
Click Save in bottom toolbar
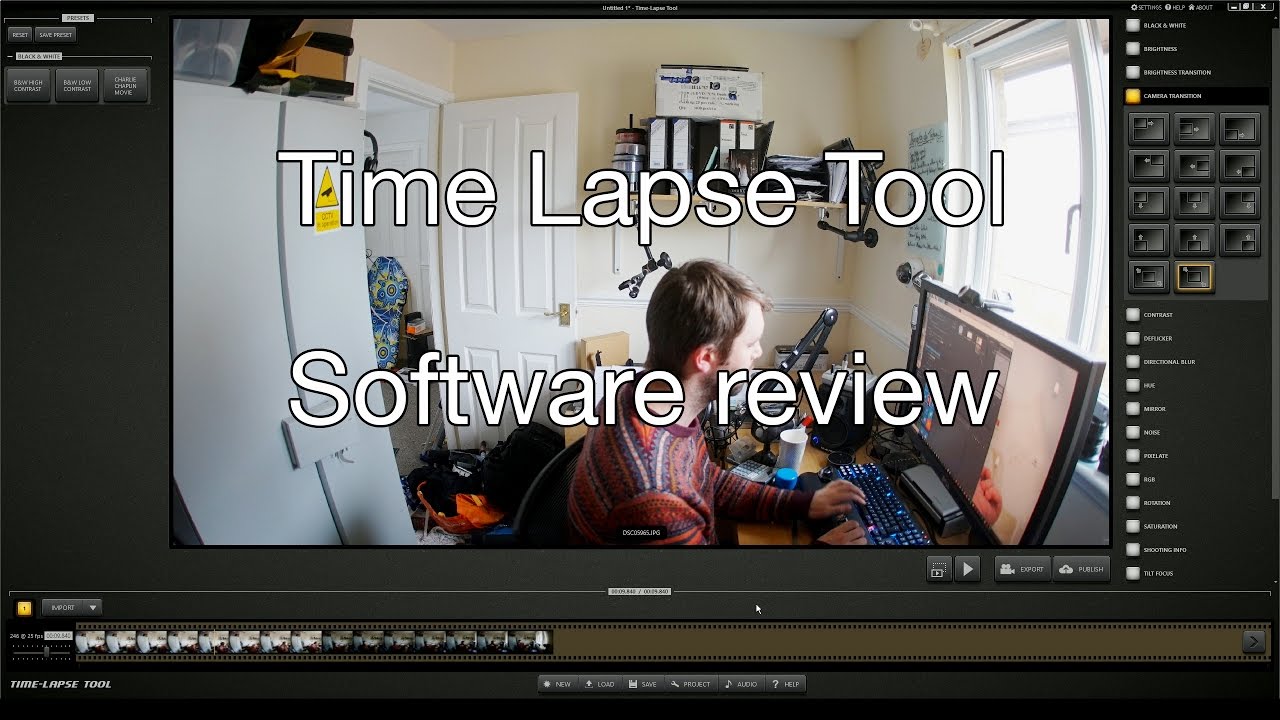click(x=643, y=684)
